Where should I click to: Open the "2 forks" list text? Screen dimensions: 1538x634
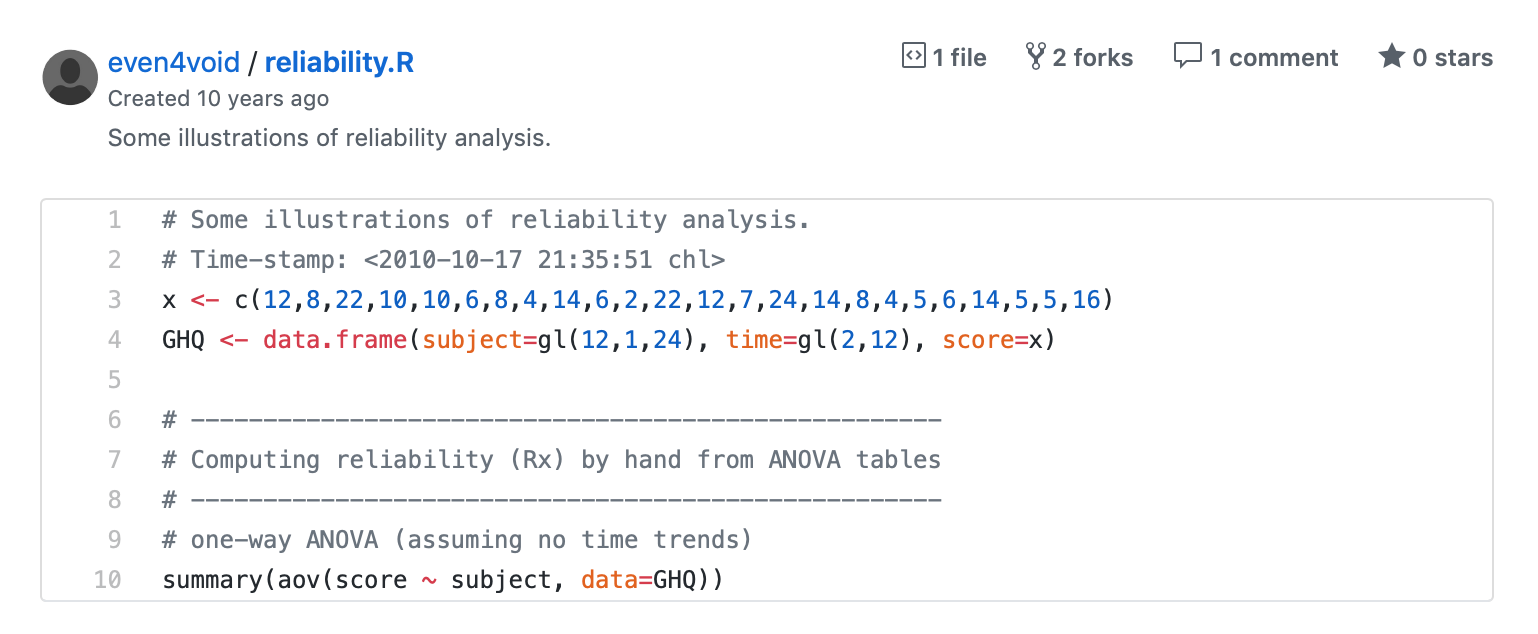coord(1092,58)
